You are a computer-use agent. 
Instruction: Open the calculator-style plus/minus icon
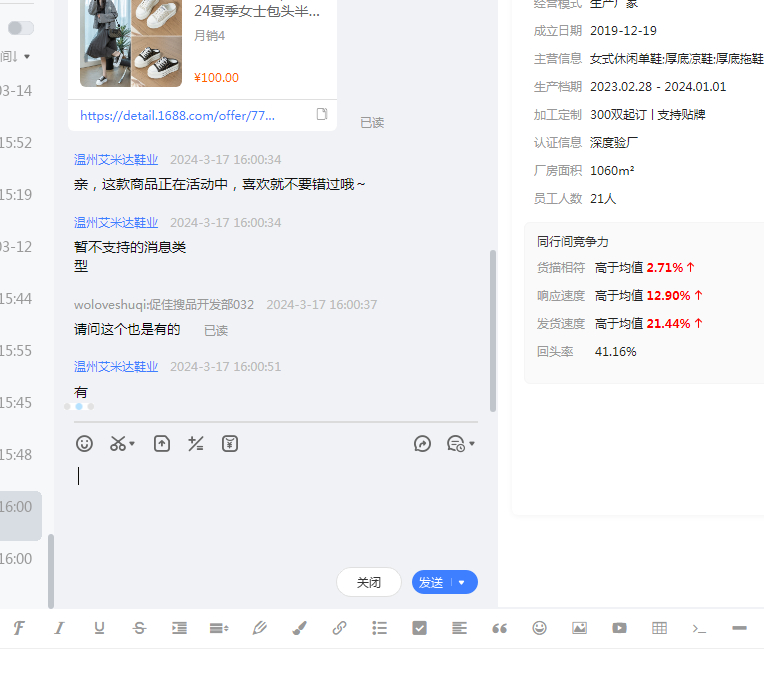(196, 444)
